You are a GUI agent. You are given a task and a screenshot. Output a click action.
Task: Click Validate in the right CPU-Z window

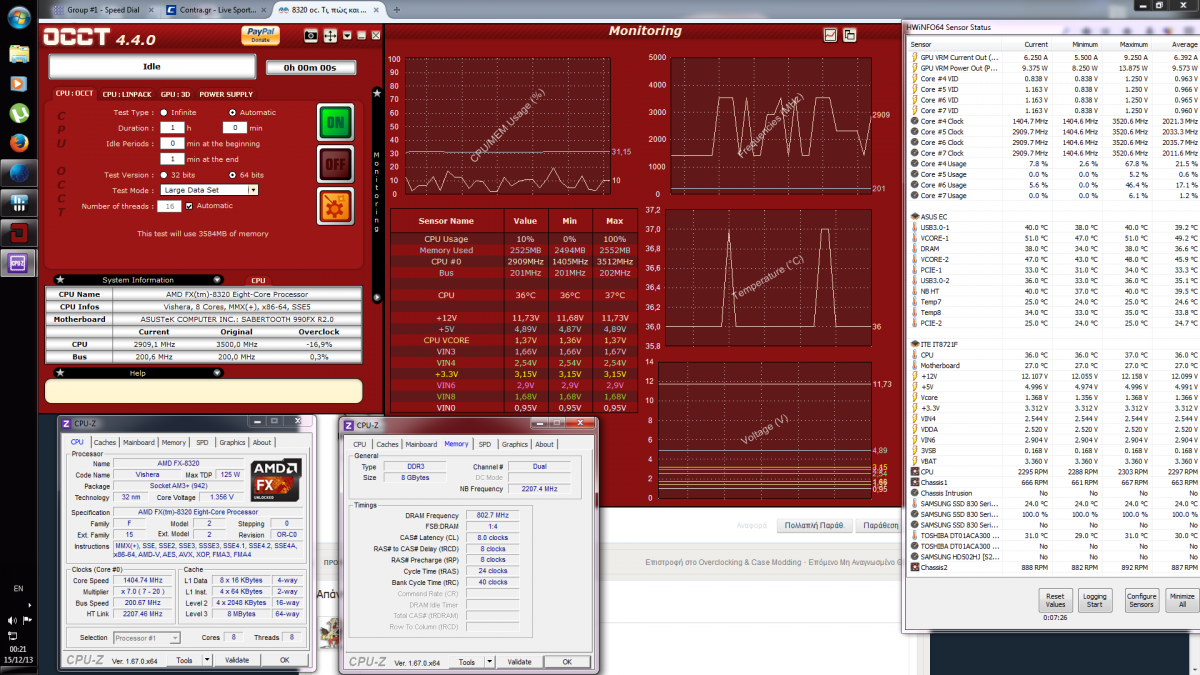(519, 662)
